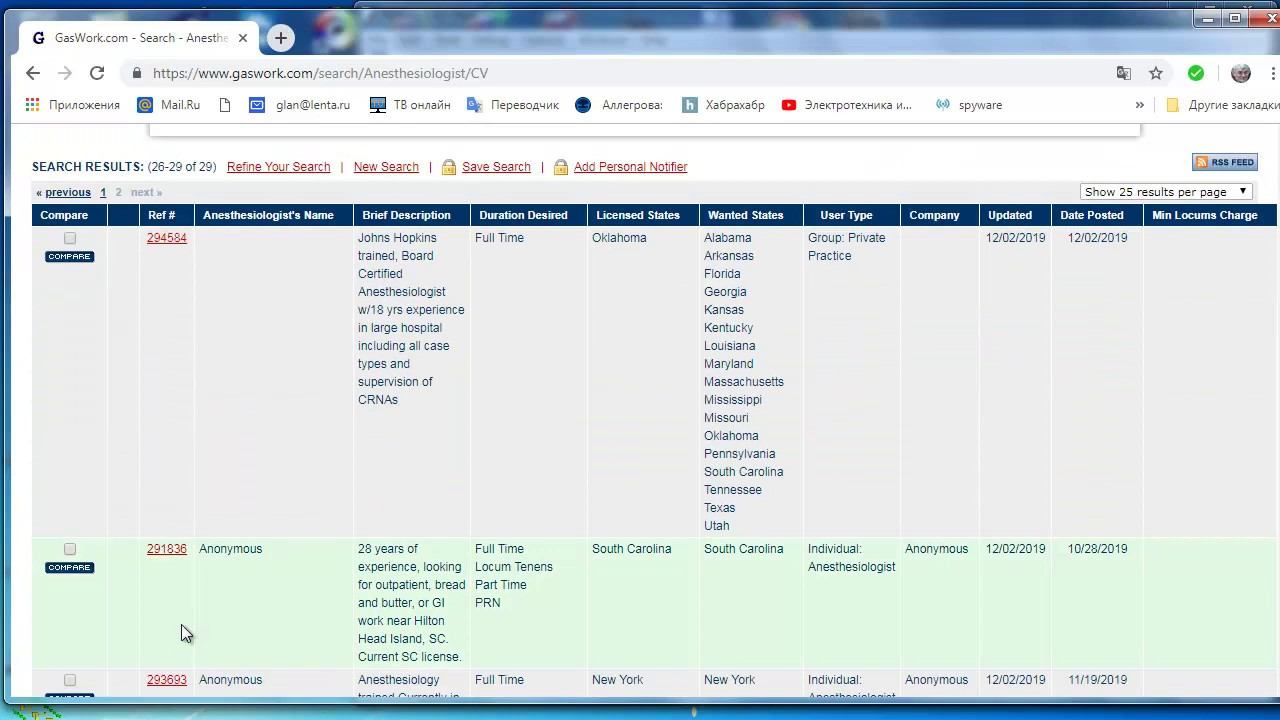Click the RSS FEED button
Screen dimensions: 1280x720
(x=1225, y=162)
